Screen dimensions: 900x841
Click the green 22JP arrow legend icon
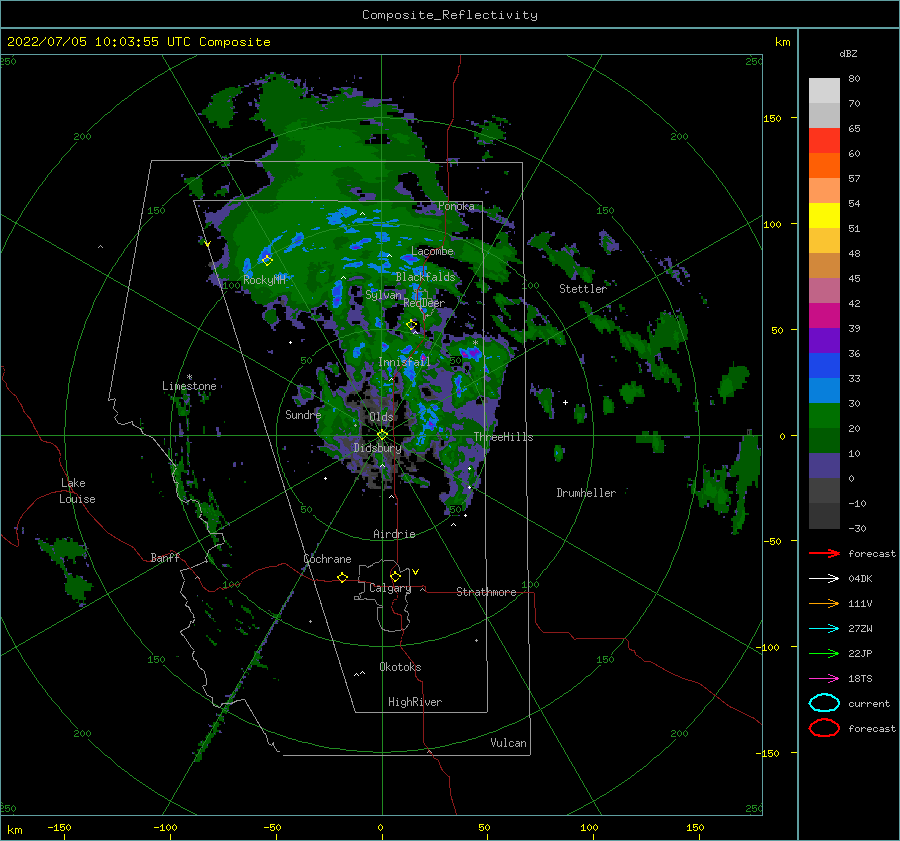tap(824, 653)
